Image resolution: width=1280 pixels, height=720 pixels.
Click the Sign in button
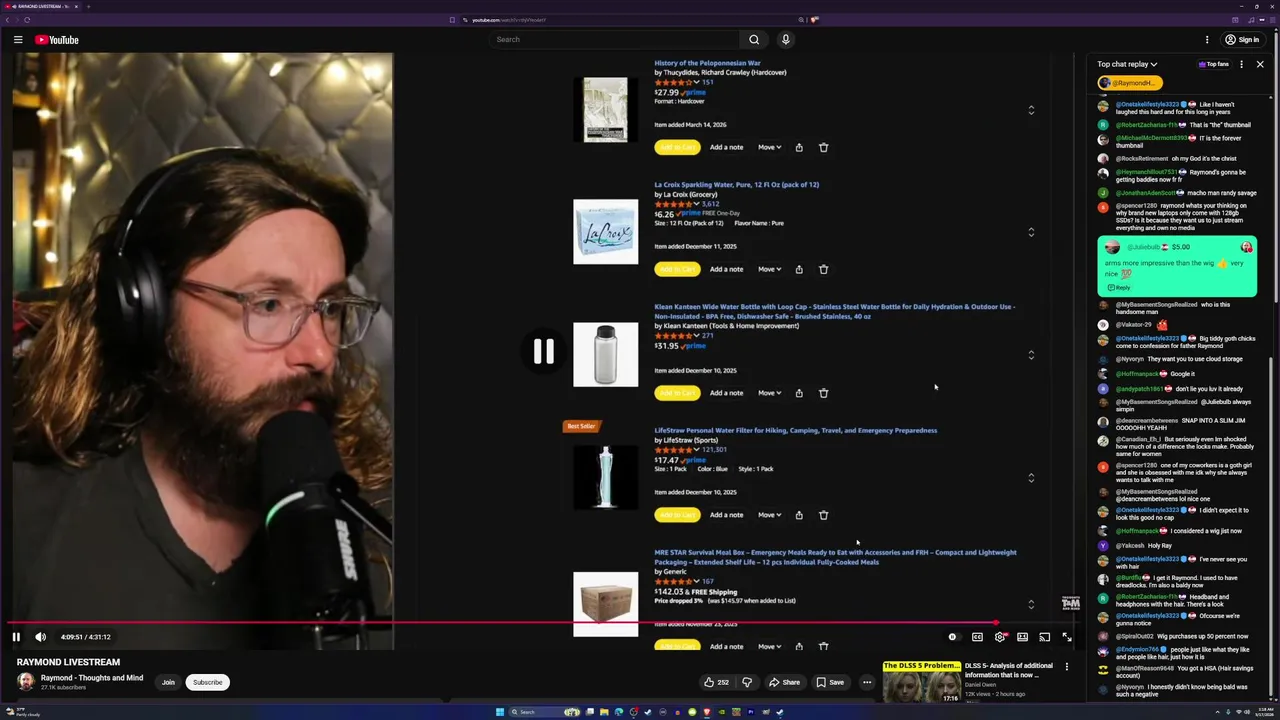point(1242,40)
